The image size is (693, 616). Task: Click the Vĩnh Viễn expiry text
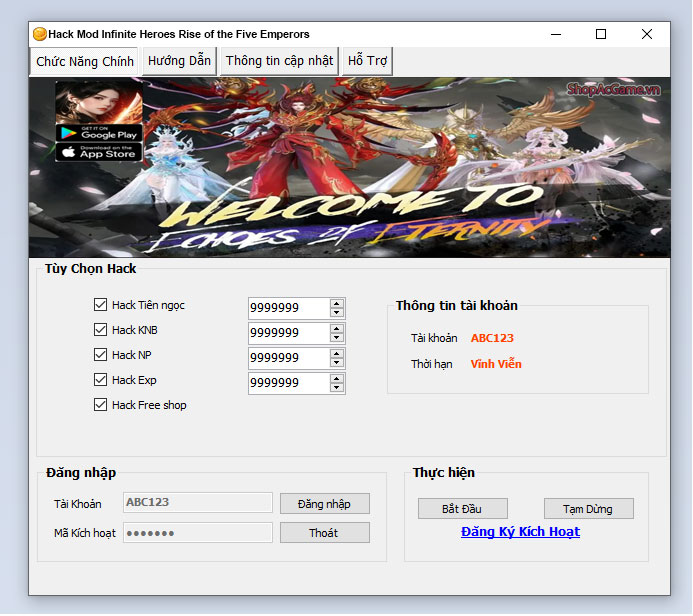496,364
